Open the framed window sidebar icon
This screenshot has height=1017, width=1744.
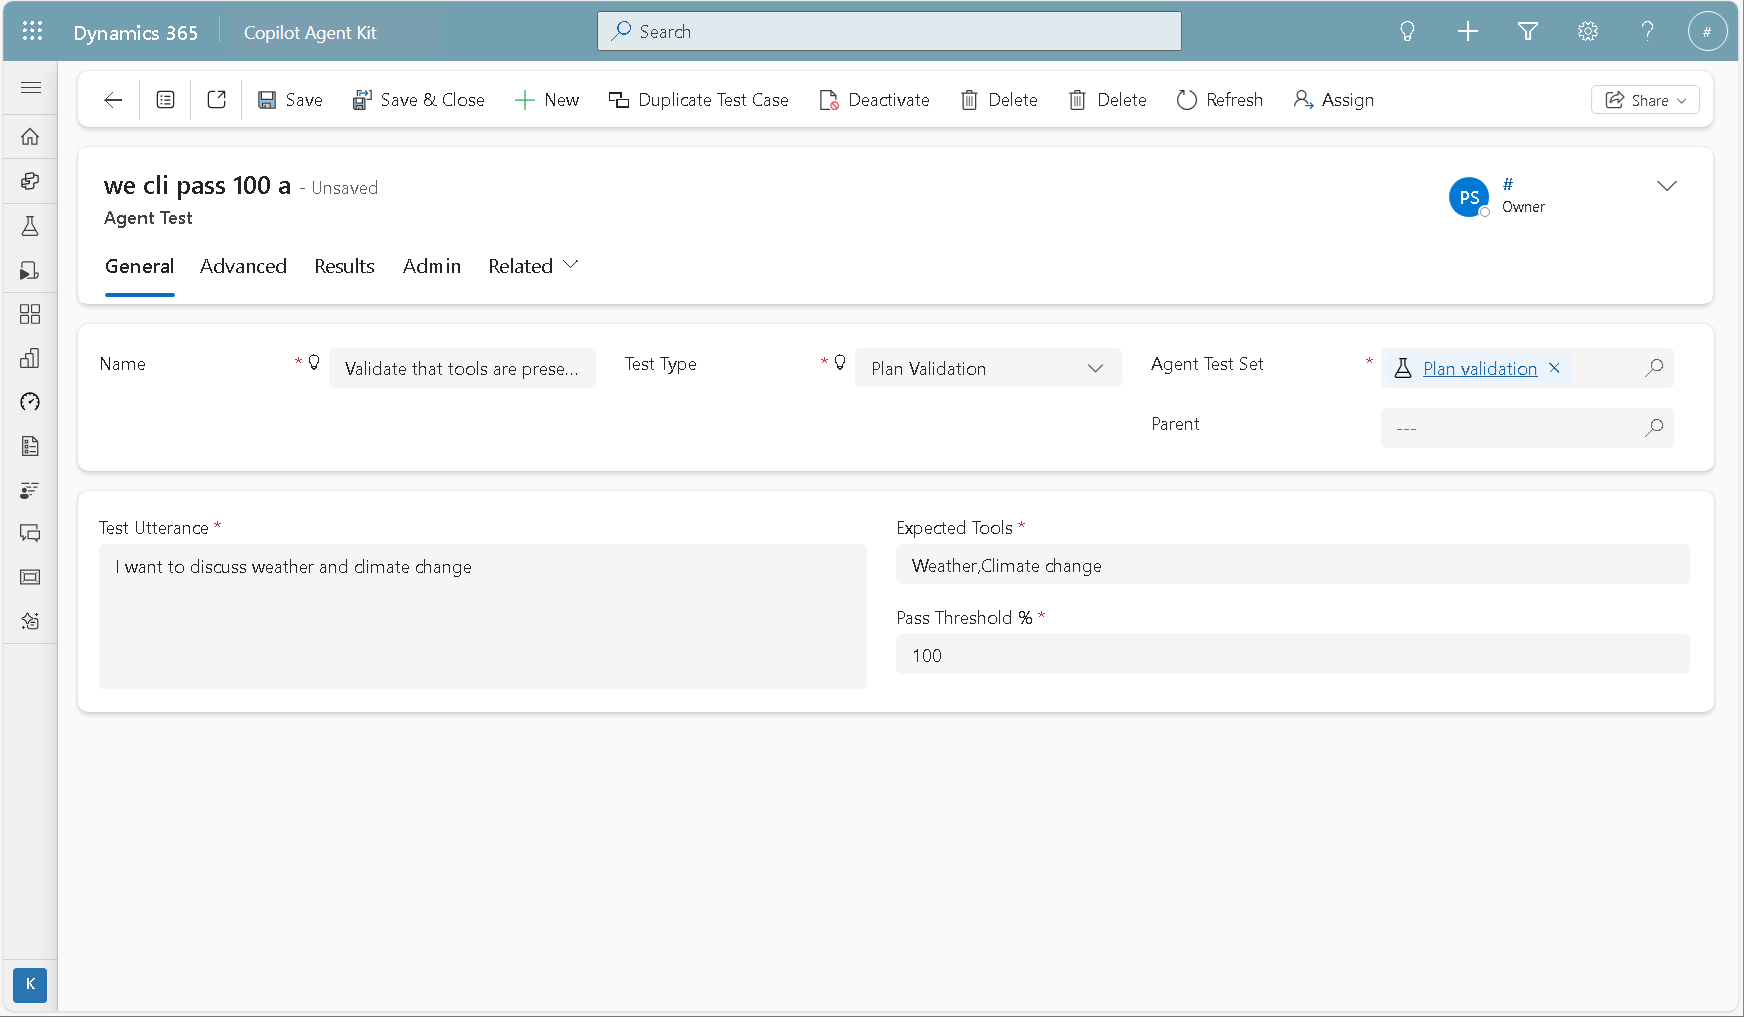click(30, 577)
